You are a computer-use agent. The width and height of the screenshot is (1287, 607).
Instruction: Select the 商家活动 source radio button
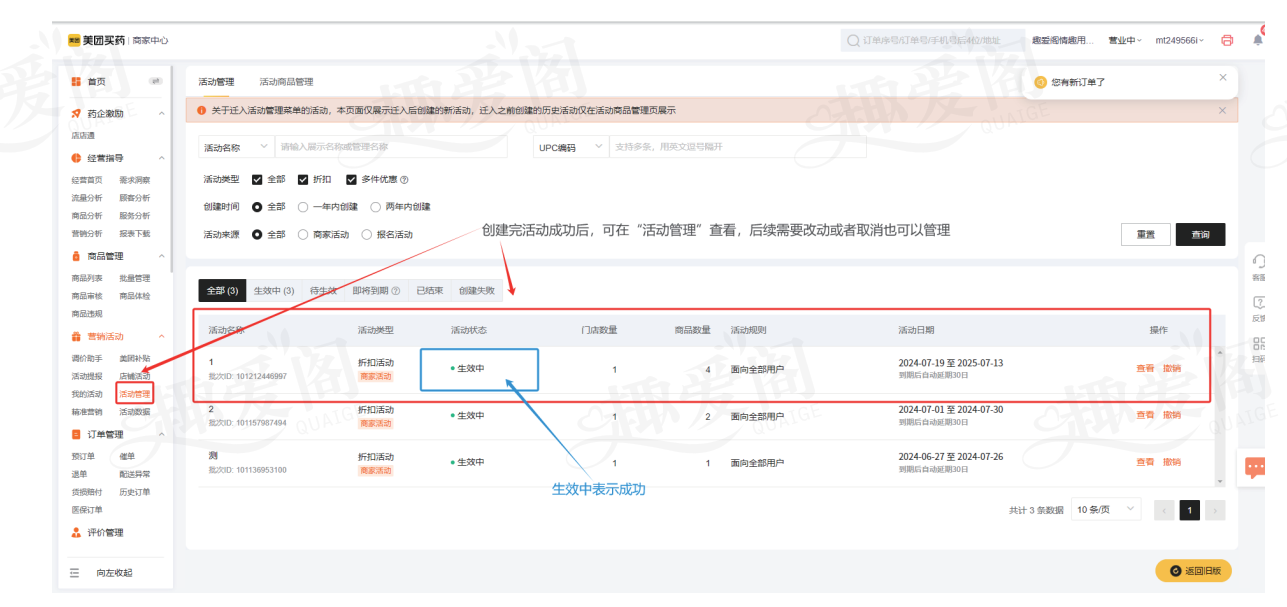[303, 235]
